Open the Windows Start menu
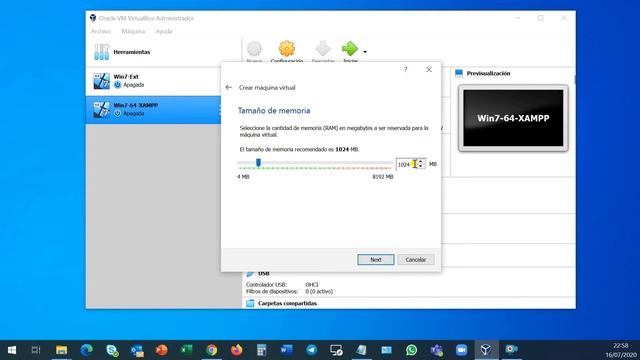The height and width of the screenshot is (360, 640). point(12,350)
